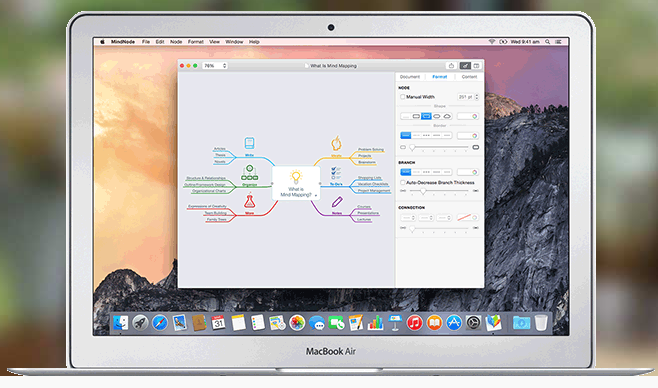Select the pill node shape
Screen dimensions: 658x388
click(x=437, y=116)
